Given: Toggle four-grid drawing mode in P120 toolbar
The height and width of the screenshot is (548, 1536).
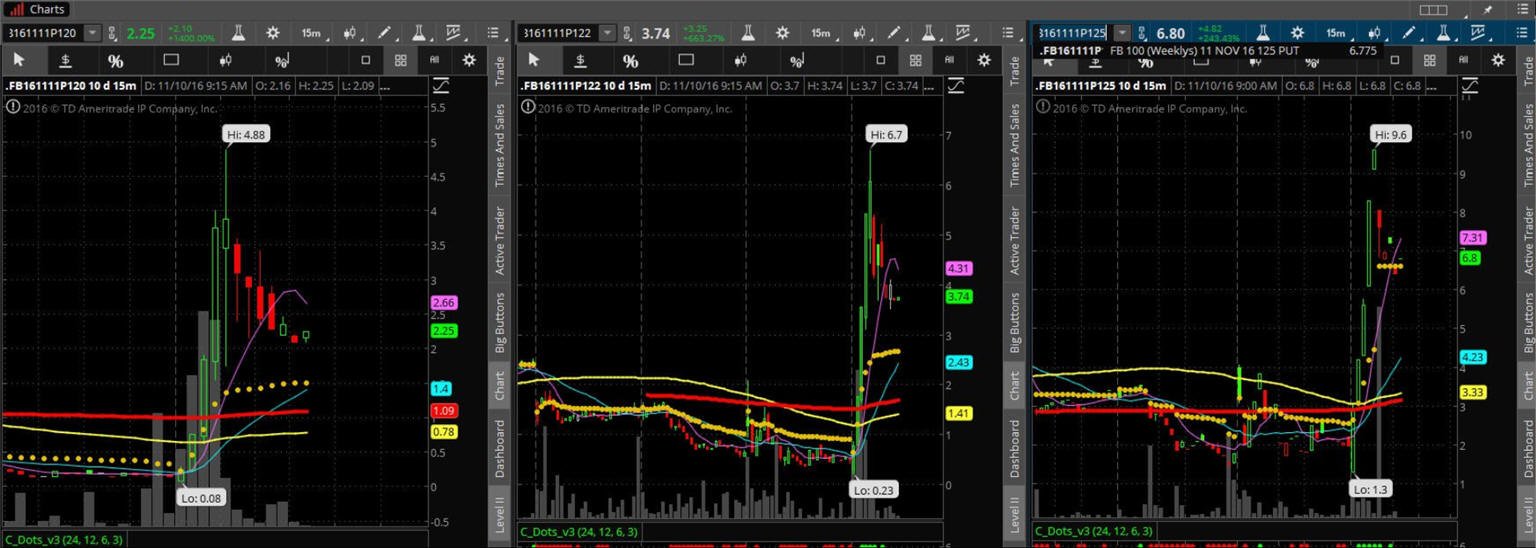Looking at the screenshot, I should (x=401, y=60).
